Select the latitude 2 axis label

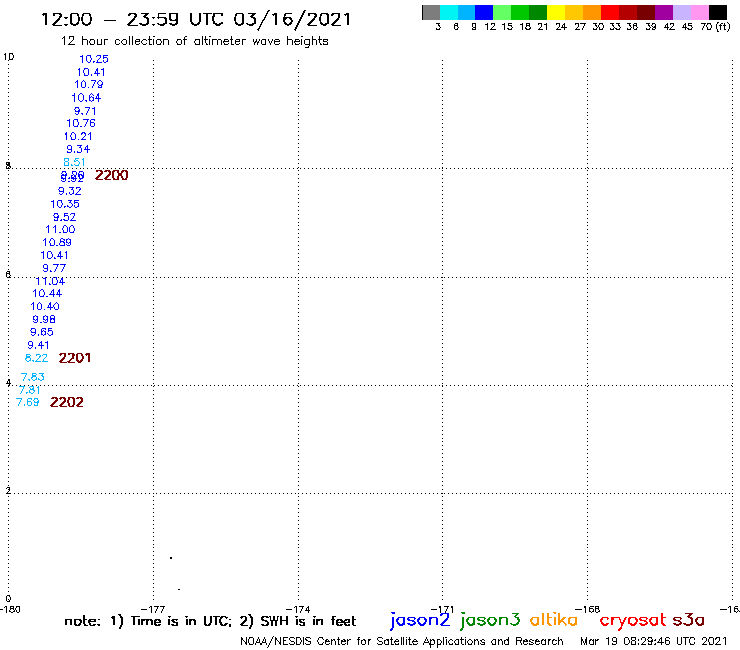click(8, 491)
